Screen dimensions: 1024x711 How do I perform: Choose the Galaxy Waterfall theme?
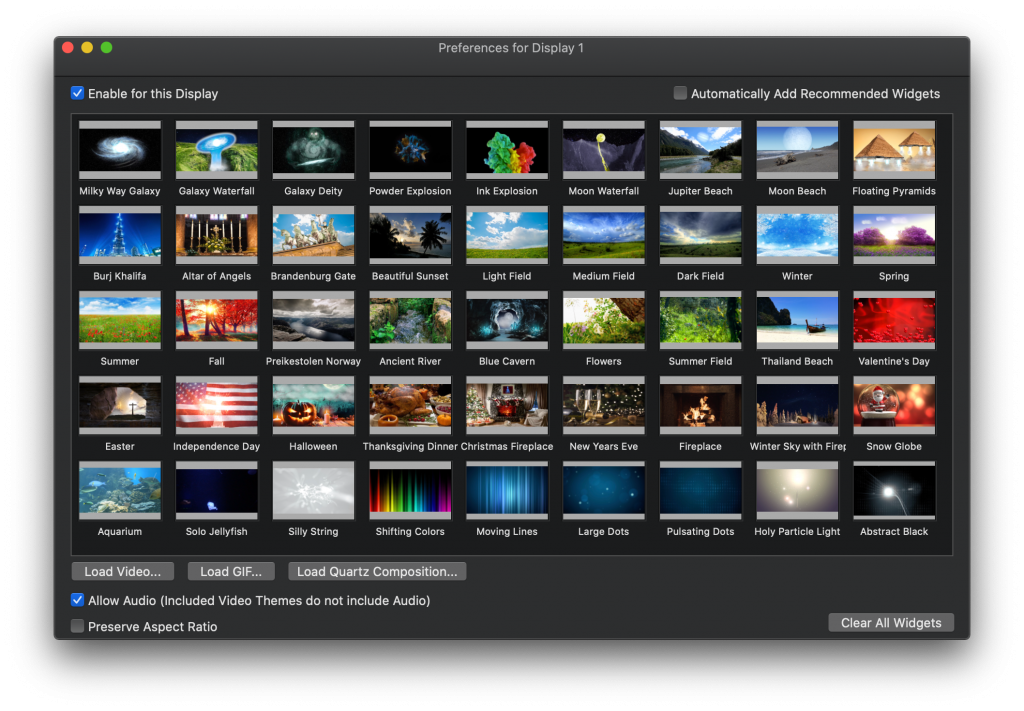pos(216,150)
